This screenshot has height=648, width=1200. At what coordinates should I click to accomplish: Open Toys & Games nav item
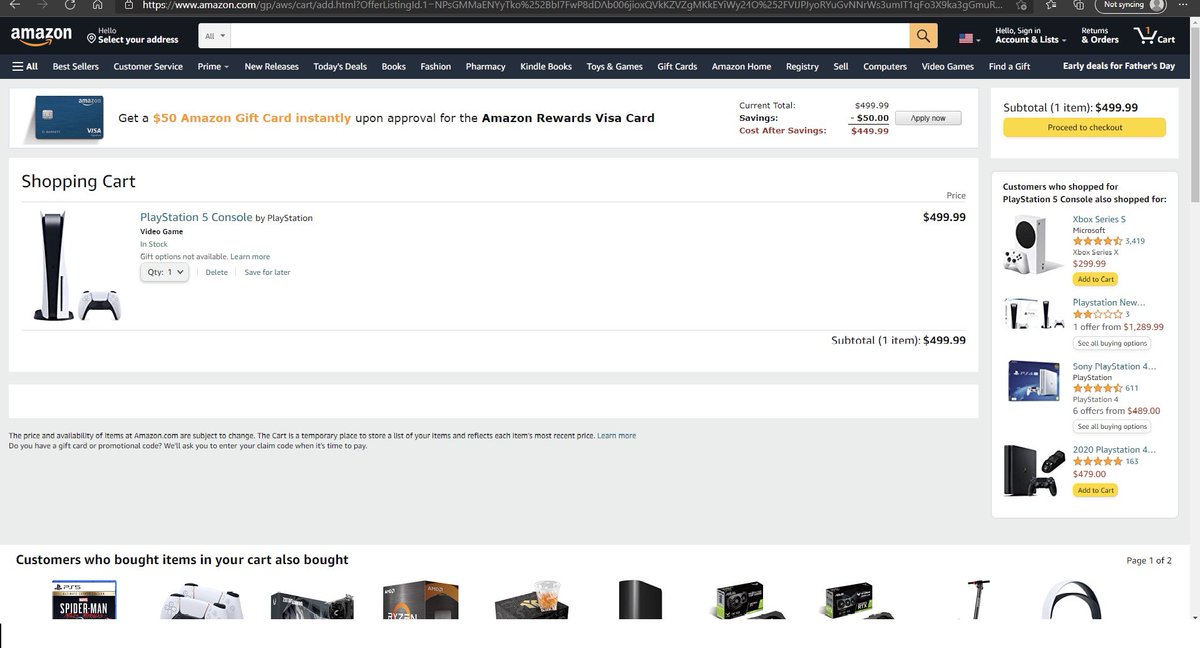tap(614, 67)
